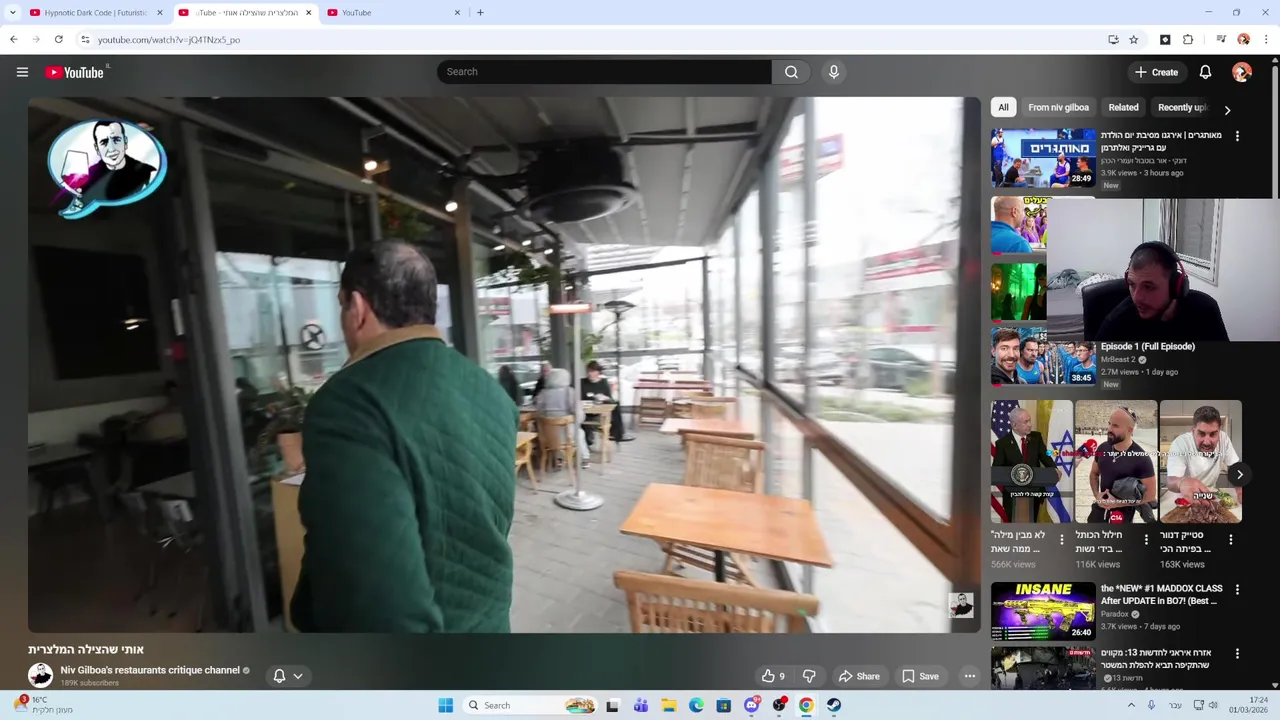Save video to playlist
The width and height of the screenshot is (1280, 720).
click(x=920, y=676)
